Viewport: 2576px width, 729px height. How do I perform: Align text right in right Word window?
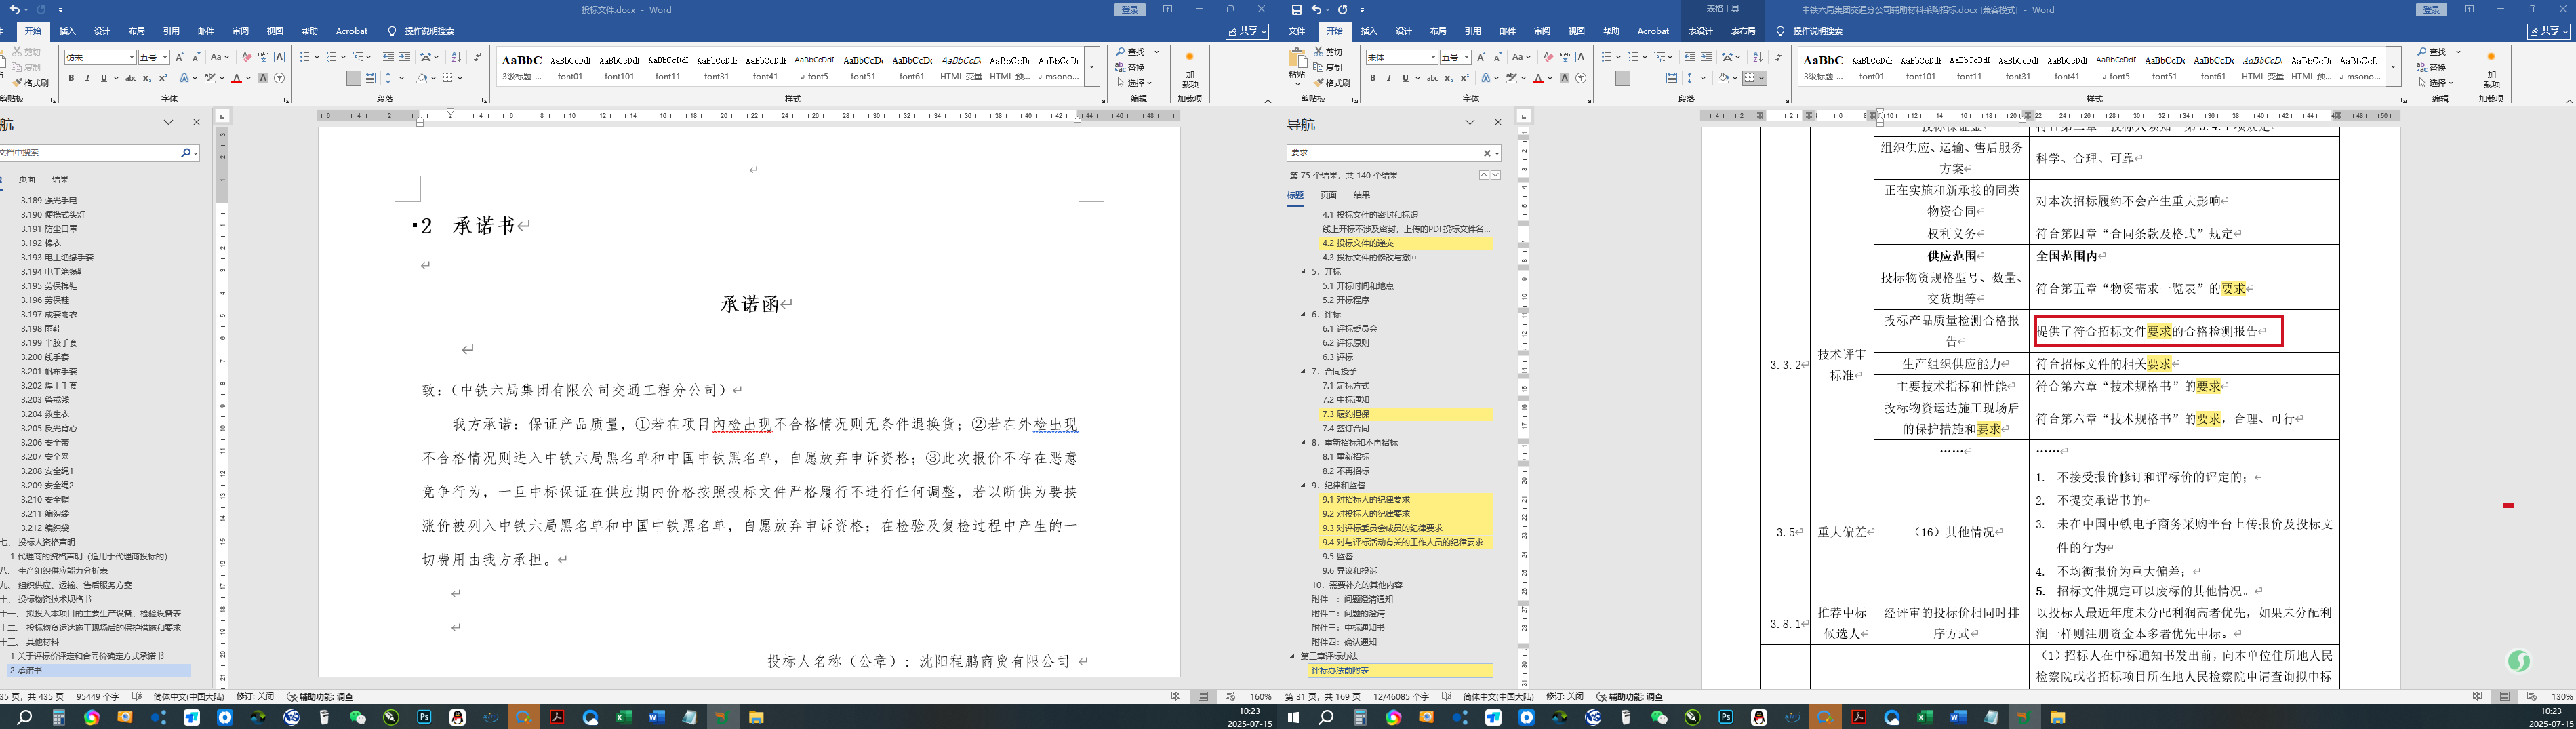click(x=1639, y=78)
